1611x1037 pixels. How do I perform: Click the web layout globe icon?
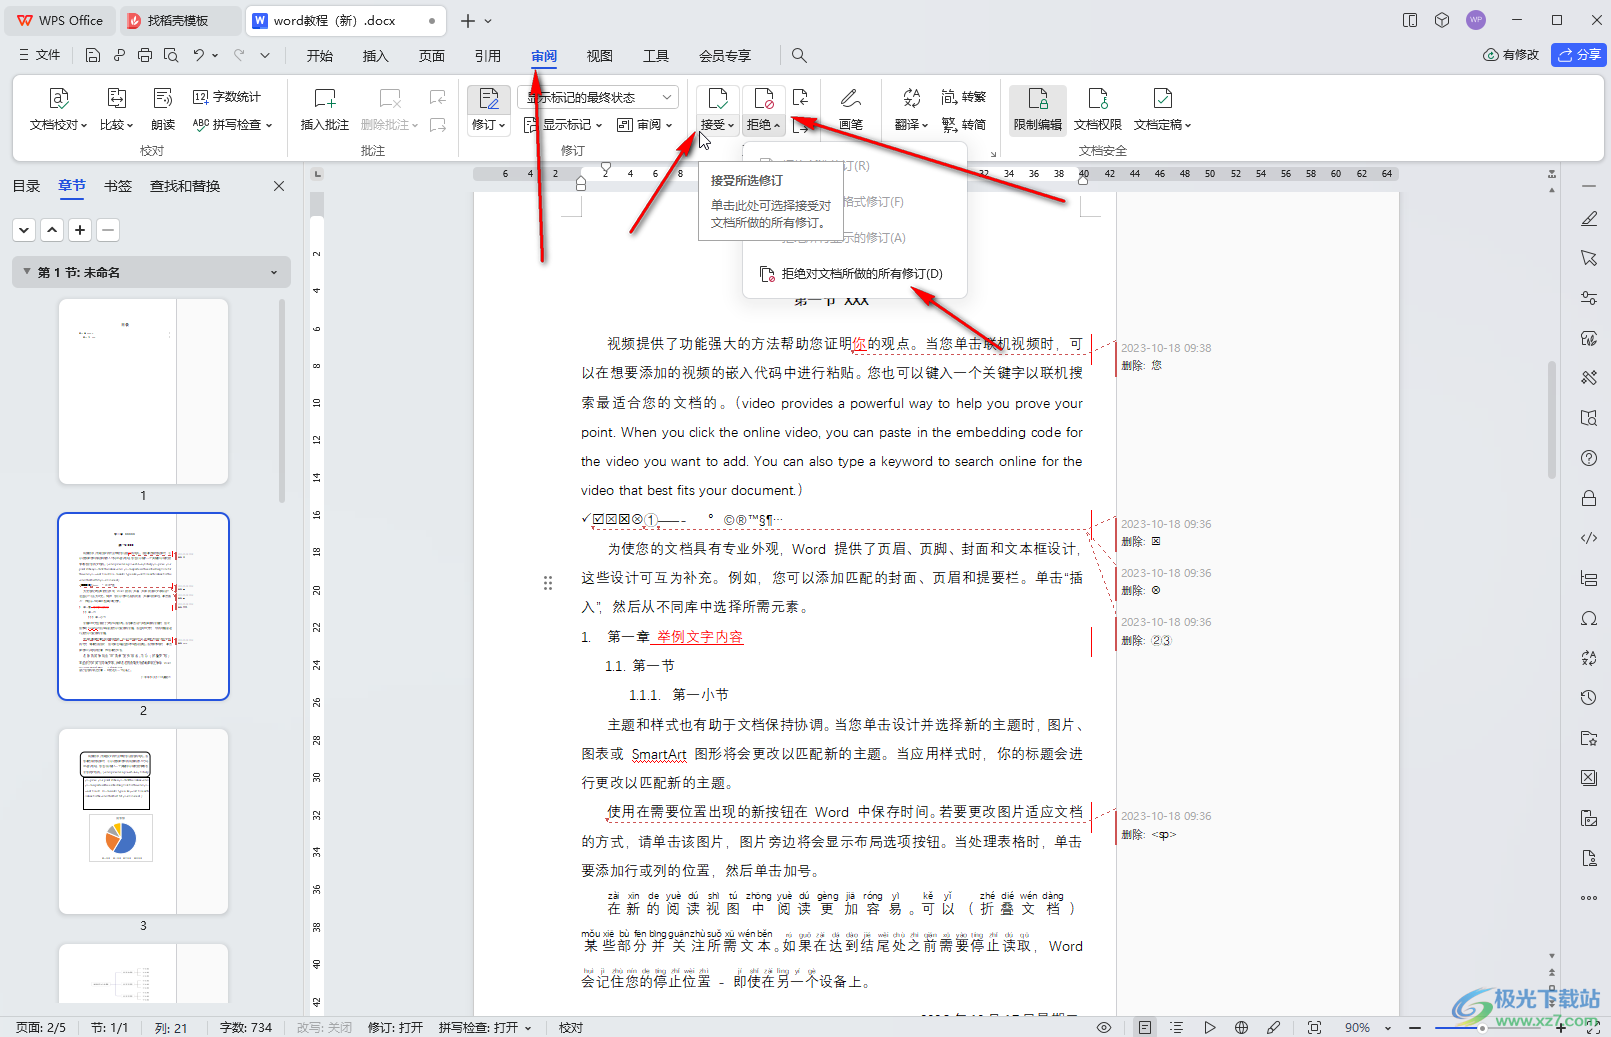pos(1241,1027)
